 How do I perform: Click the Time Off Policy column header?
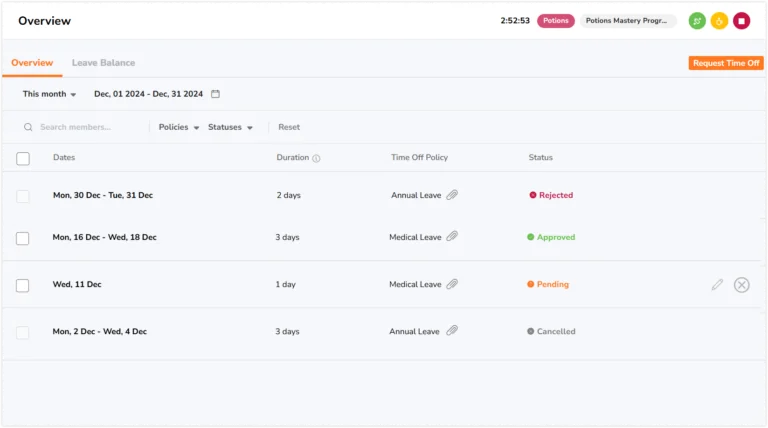click(419, 157)
